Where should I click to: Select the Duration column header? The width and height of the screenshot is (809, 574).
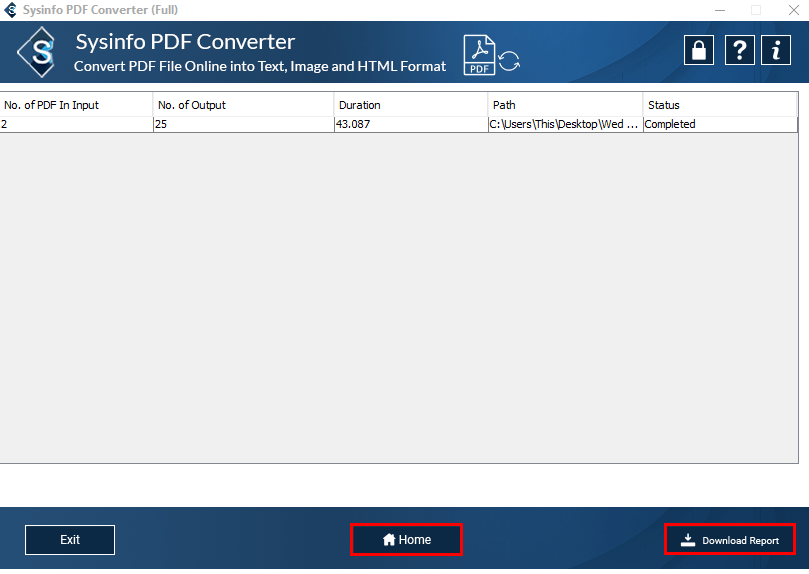click(410, 105)
